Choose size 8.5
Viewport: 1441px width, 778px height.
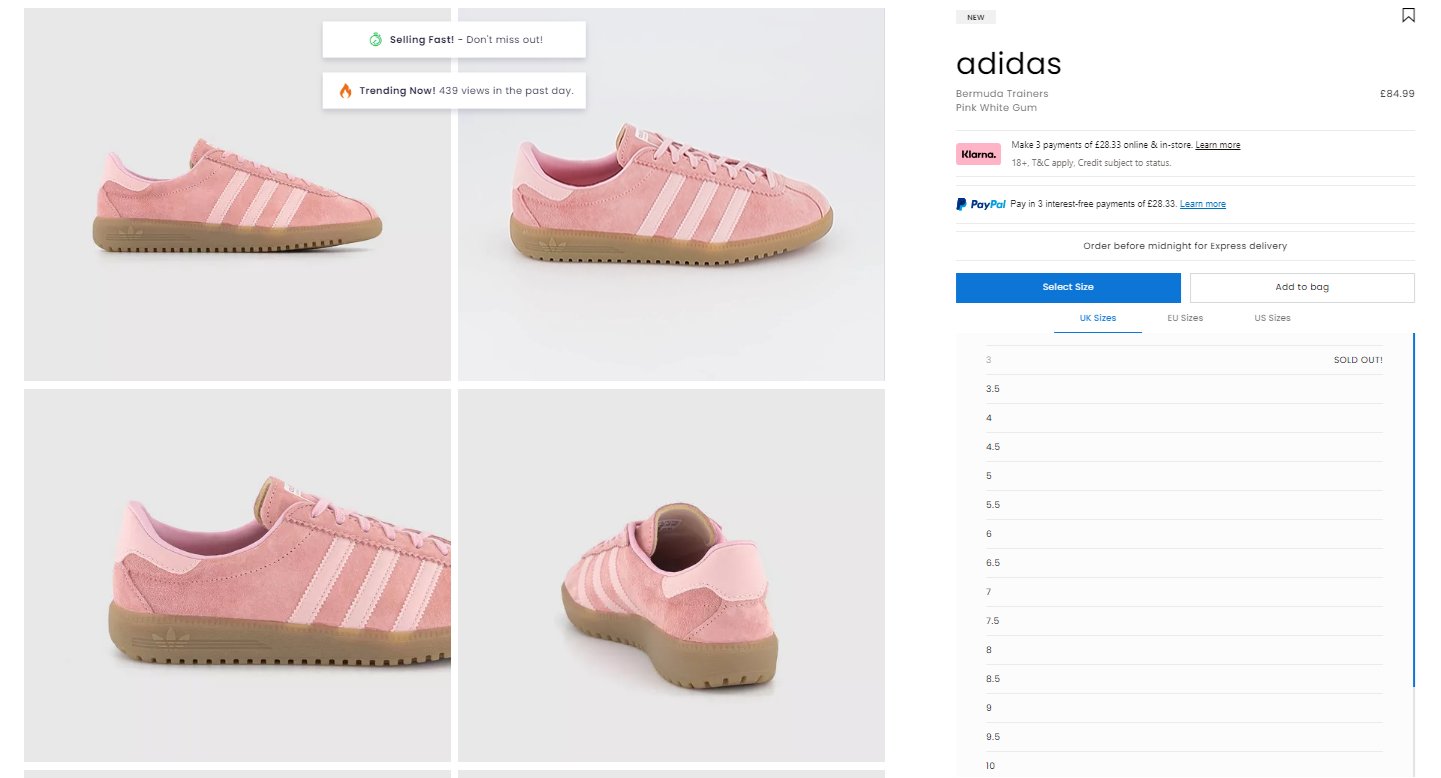(1184, 679)
